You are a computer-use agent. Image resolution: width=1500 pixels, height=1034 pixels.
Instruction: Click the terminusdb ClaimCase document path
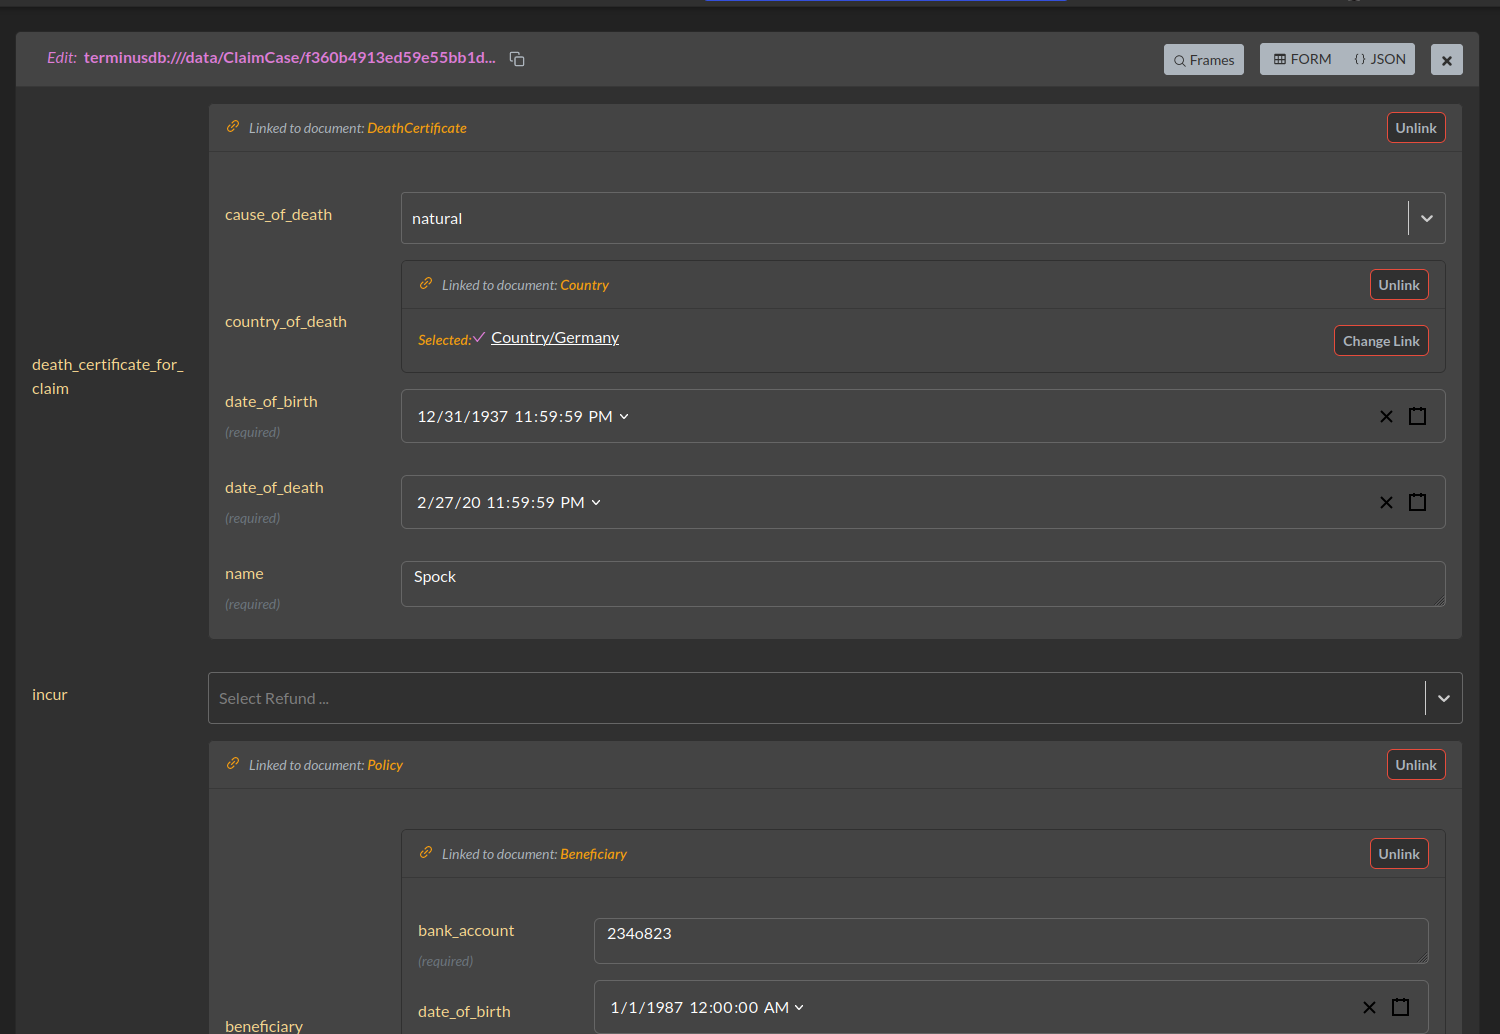(x=290, y=58)
